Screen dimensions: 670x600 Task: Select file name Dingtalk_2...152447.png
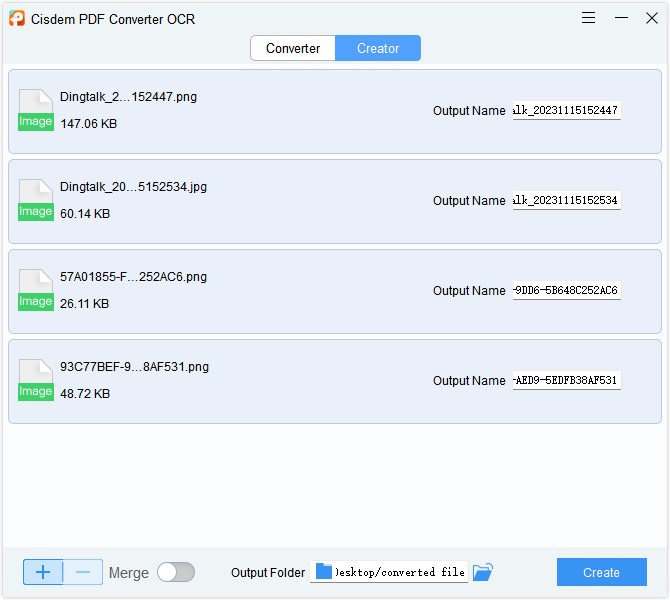tap(128, 97)
